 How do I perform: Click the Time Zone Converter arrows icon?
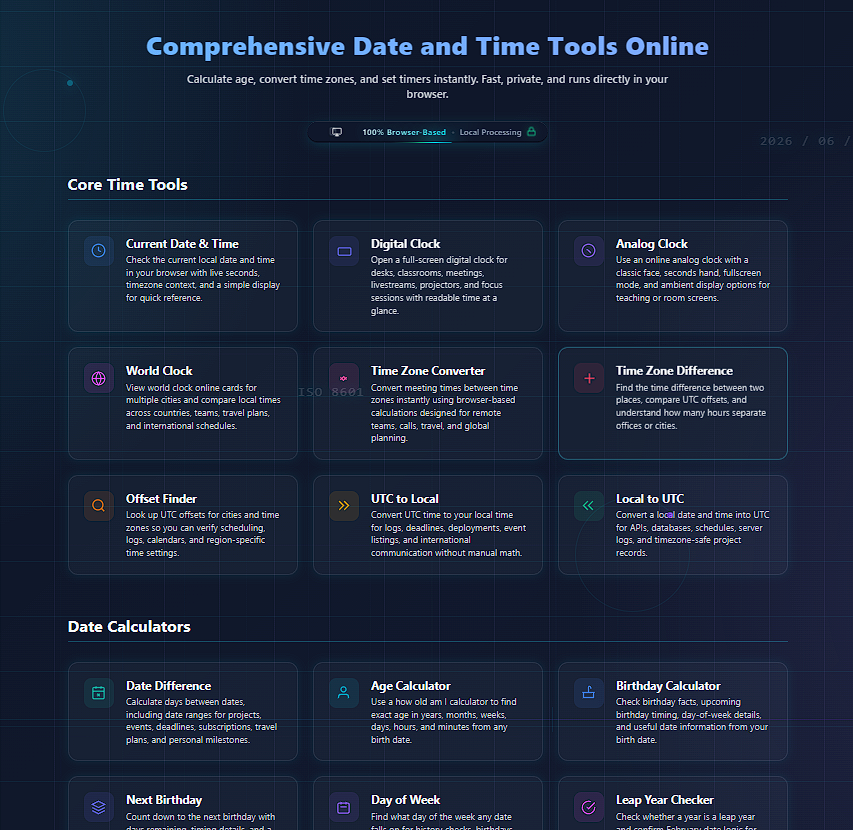click(344, 378)
